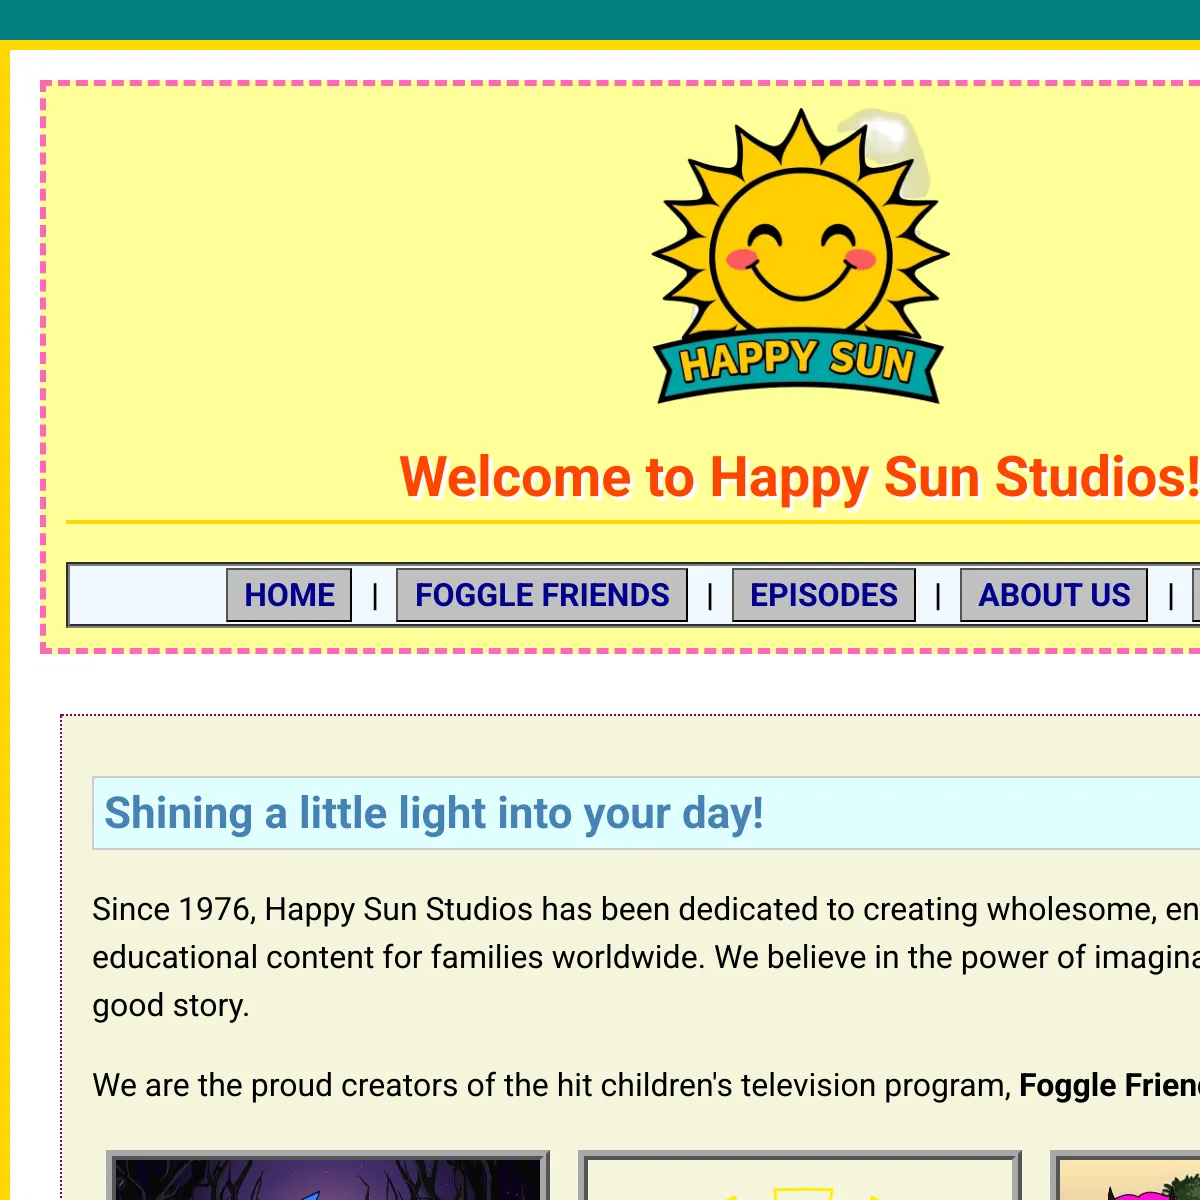Click the Welcome to Happy Sun Studios heading
Viewport: 1200px width, 1200px height.
click(x=799, y=477)
